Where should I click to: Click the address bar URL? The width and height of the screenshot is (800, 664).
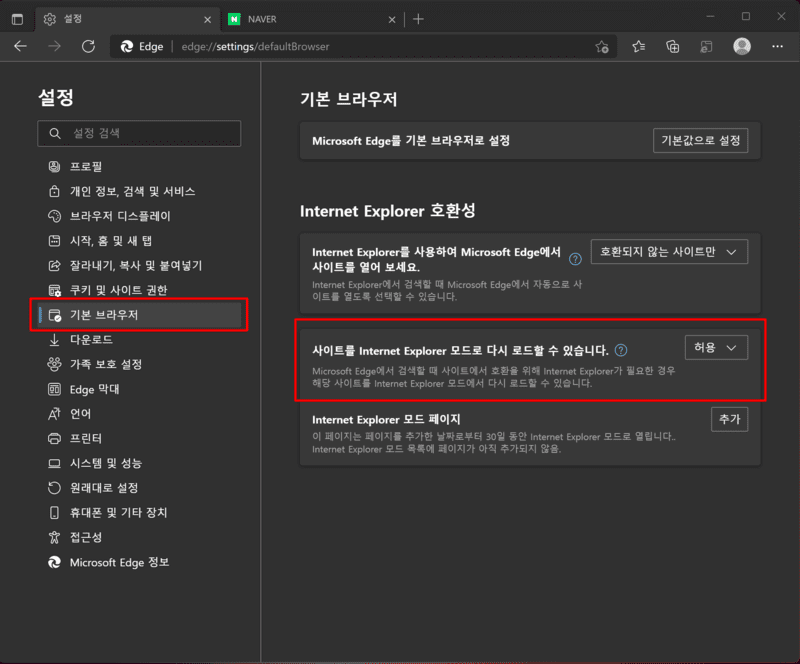pyautogui.click(x=255, y=46)
